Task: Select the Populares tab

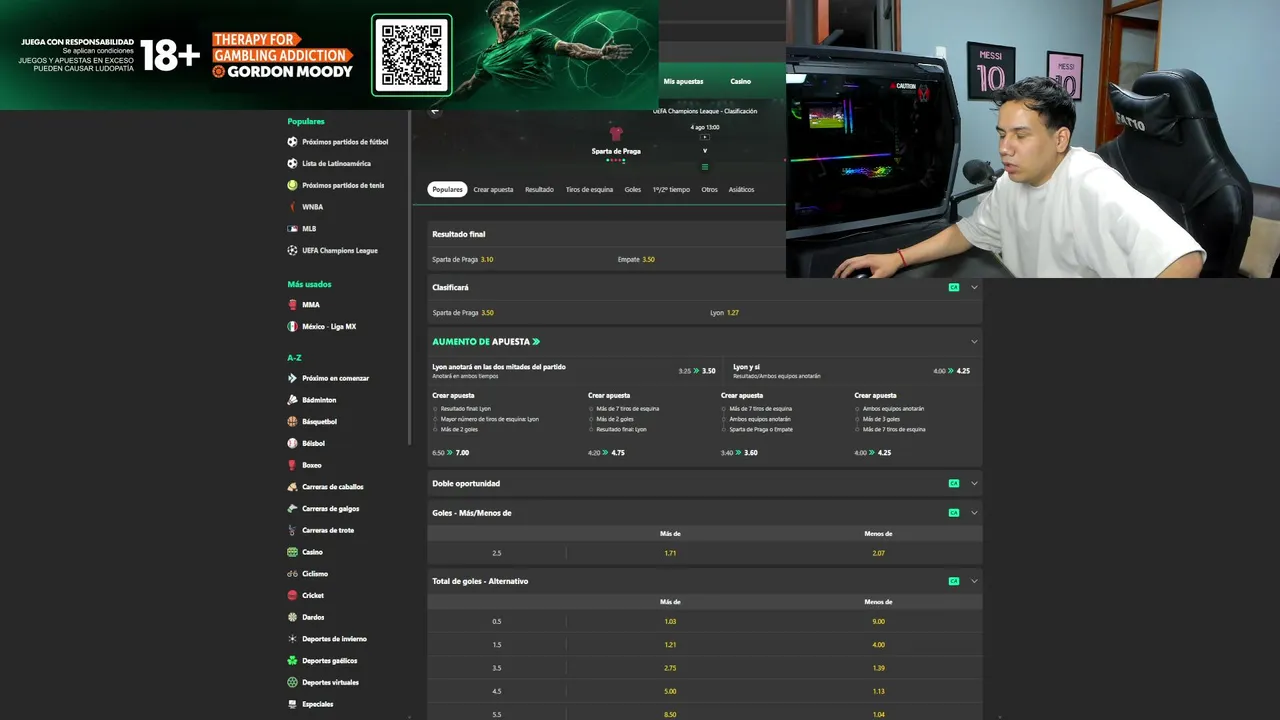Action: (448, 190)
